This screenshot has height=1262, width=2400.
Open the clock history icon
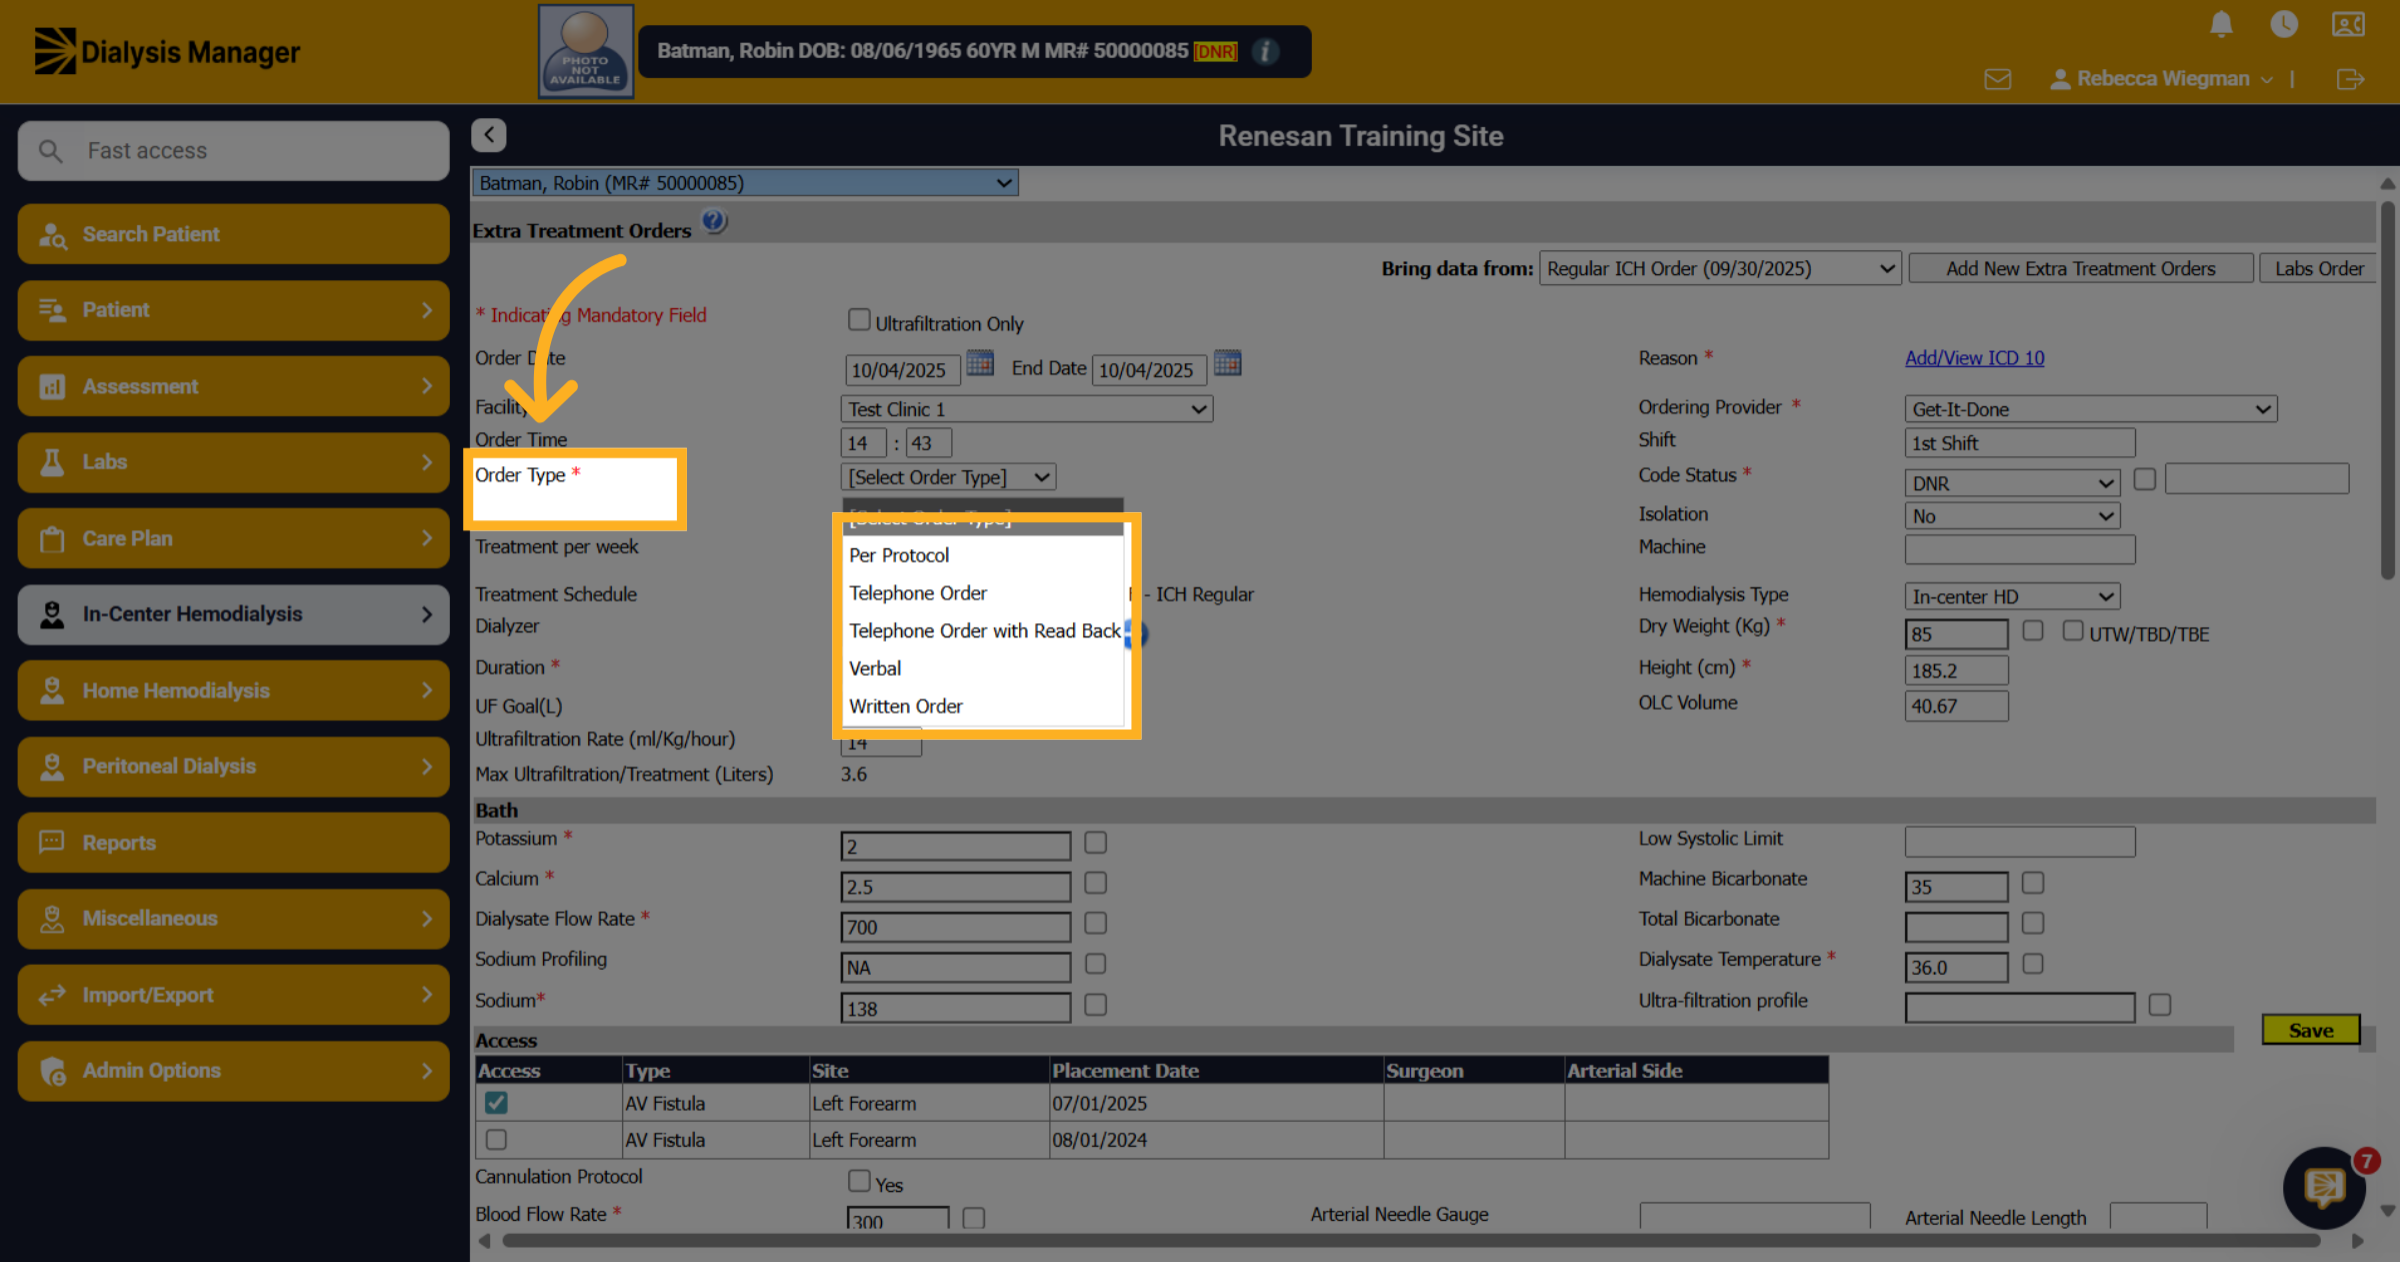2284,24
